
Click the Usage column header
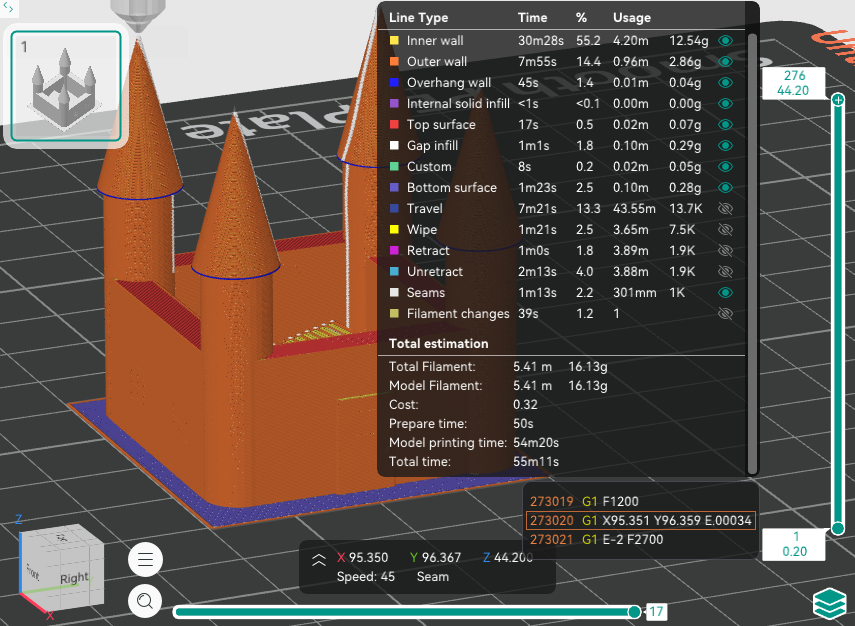click(631, 17)
